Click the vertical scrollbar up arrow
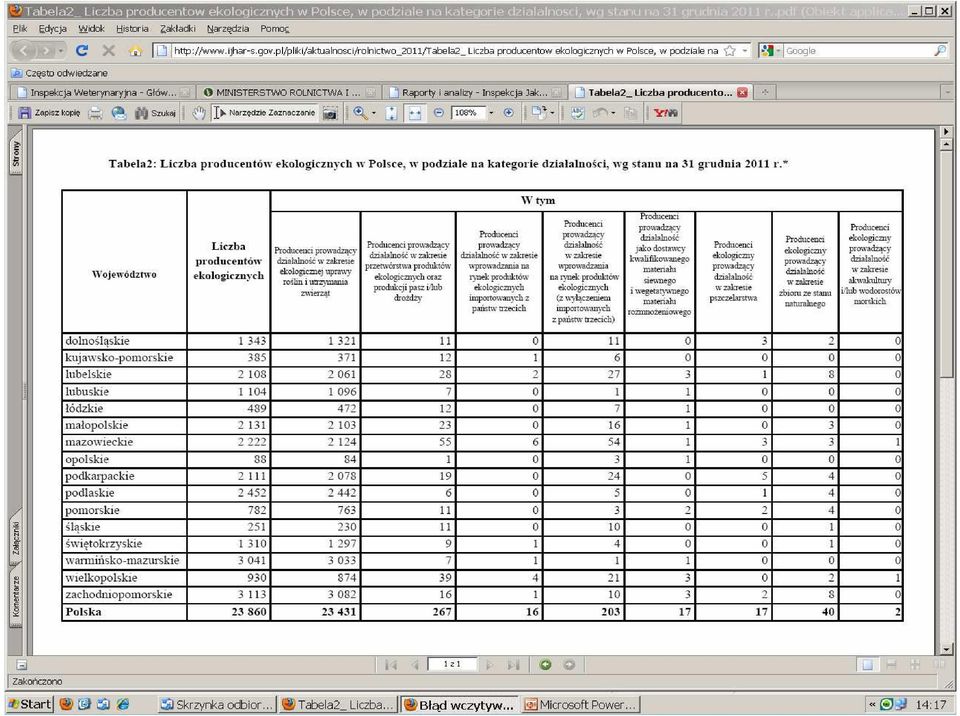Viewport: 960px width, 716px height. click(x=947, y=146)
